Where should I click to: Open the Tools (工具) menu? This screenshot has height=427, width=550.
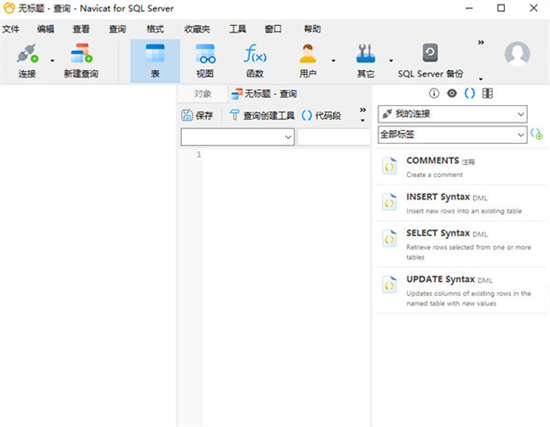[x=237, y=29]
